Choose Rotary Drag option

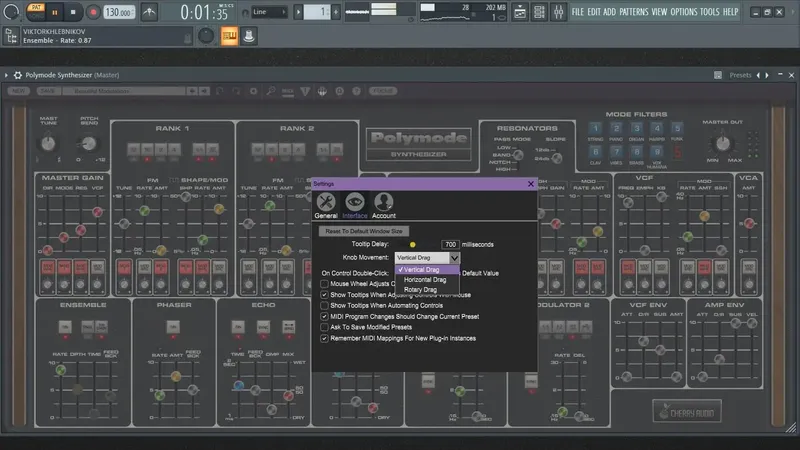coord(427,289)
